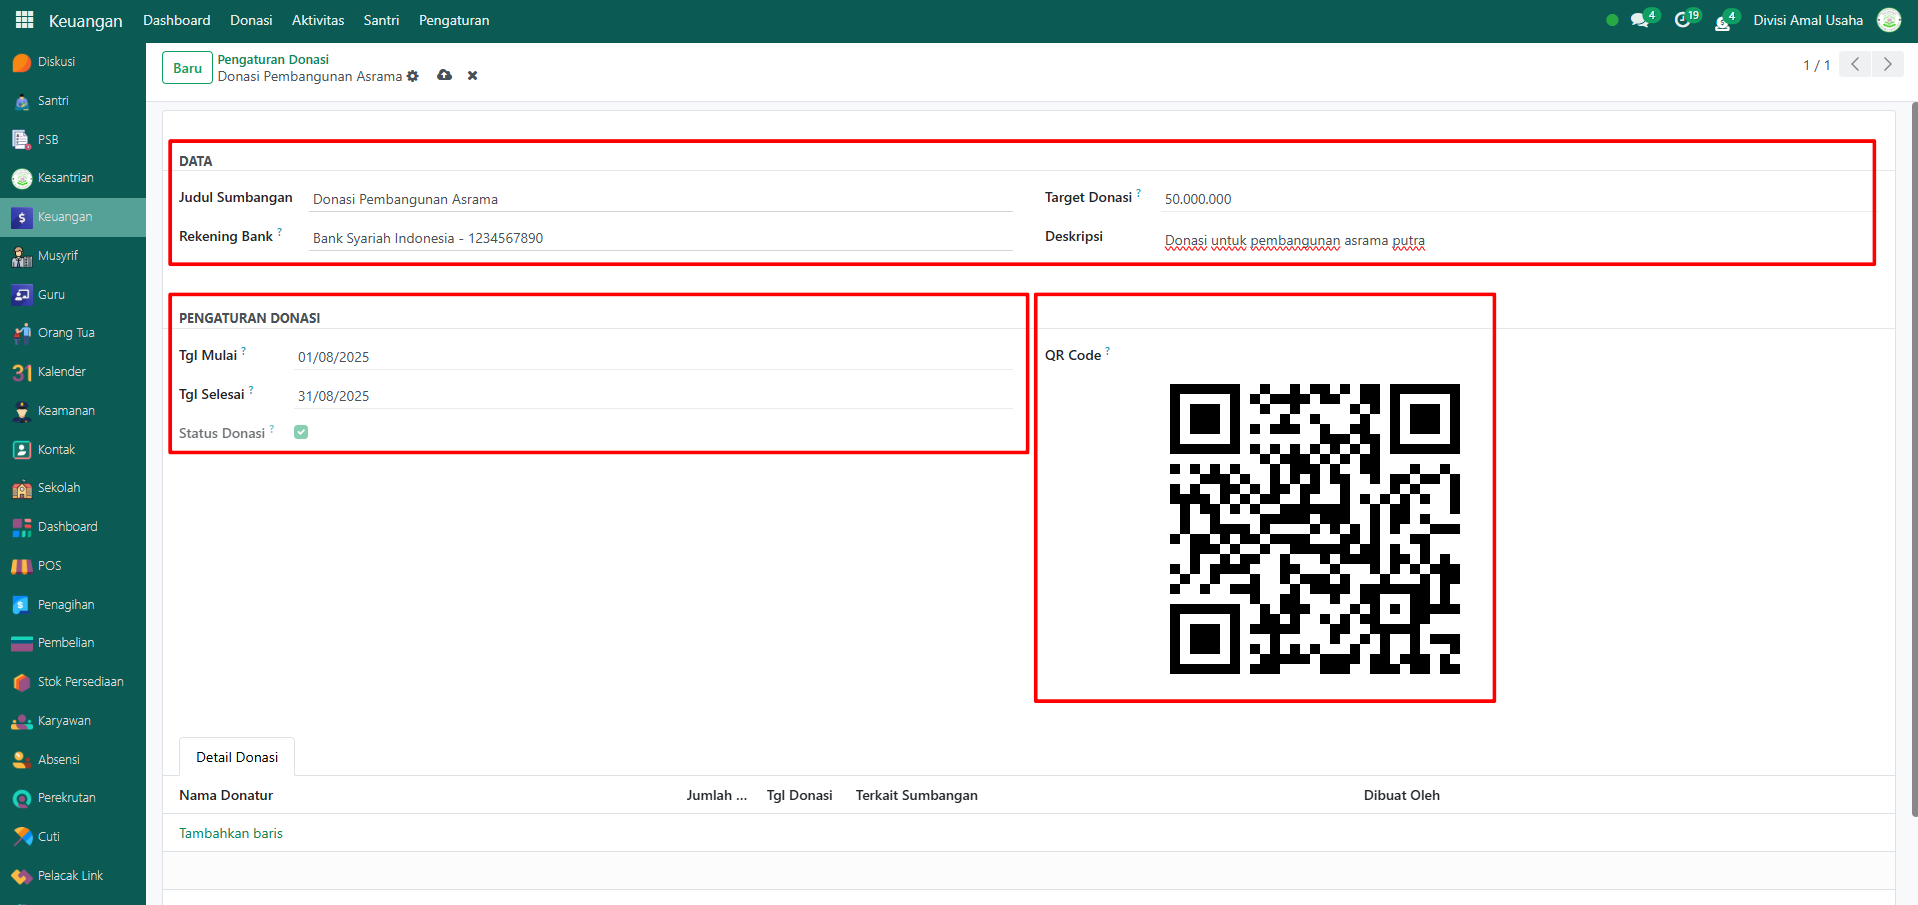The image size is (1918, 905).
Task: Click the QR Code image
Action: click(x=1314, y=529)
